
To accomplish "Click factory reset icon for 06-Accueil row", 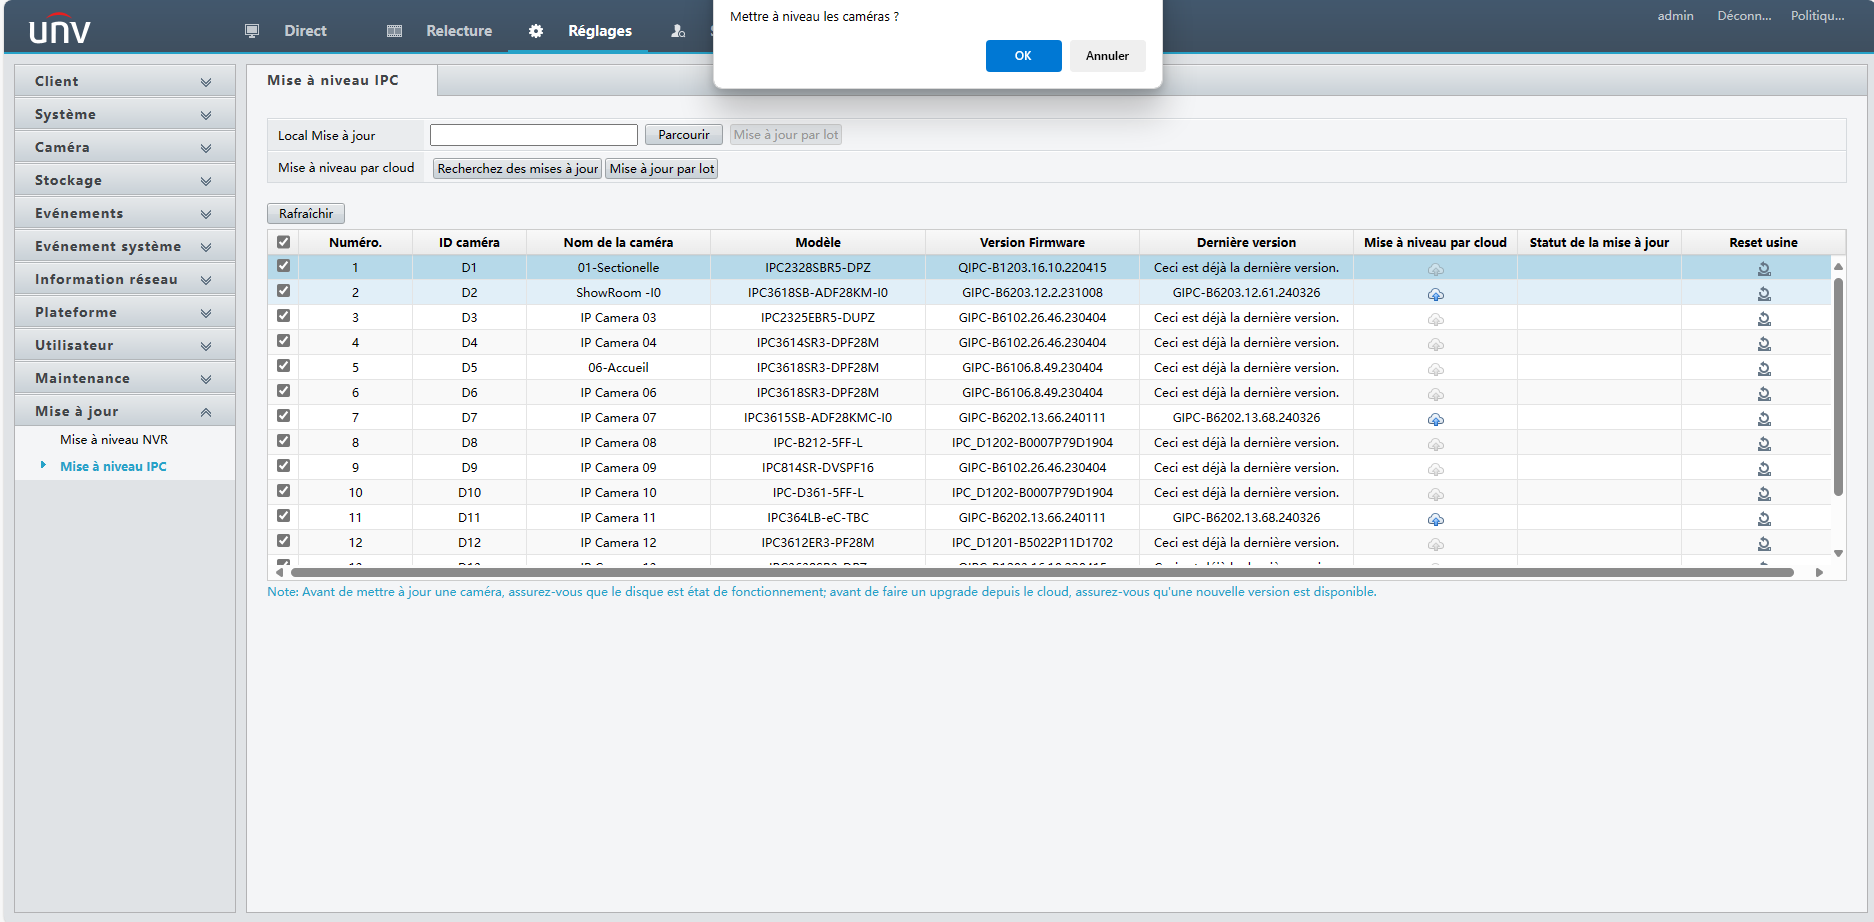I will pos(1763,368).
